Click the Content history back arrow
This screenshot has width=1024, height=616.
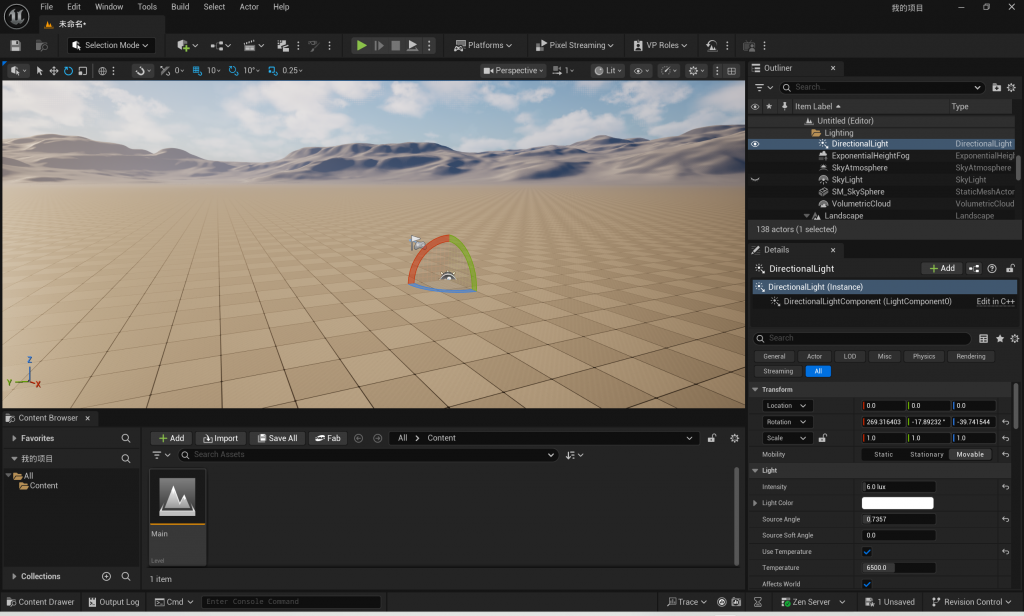358,438
